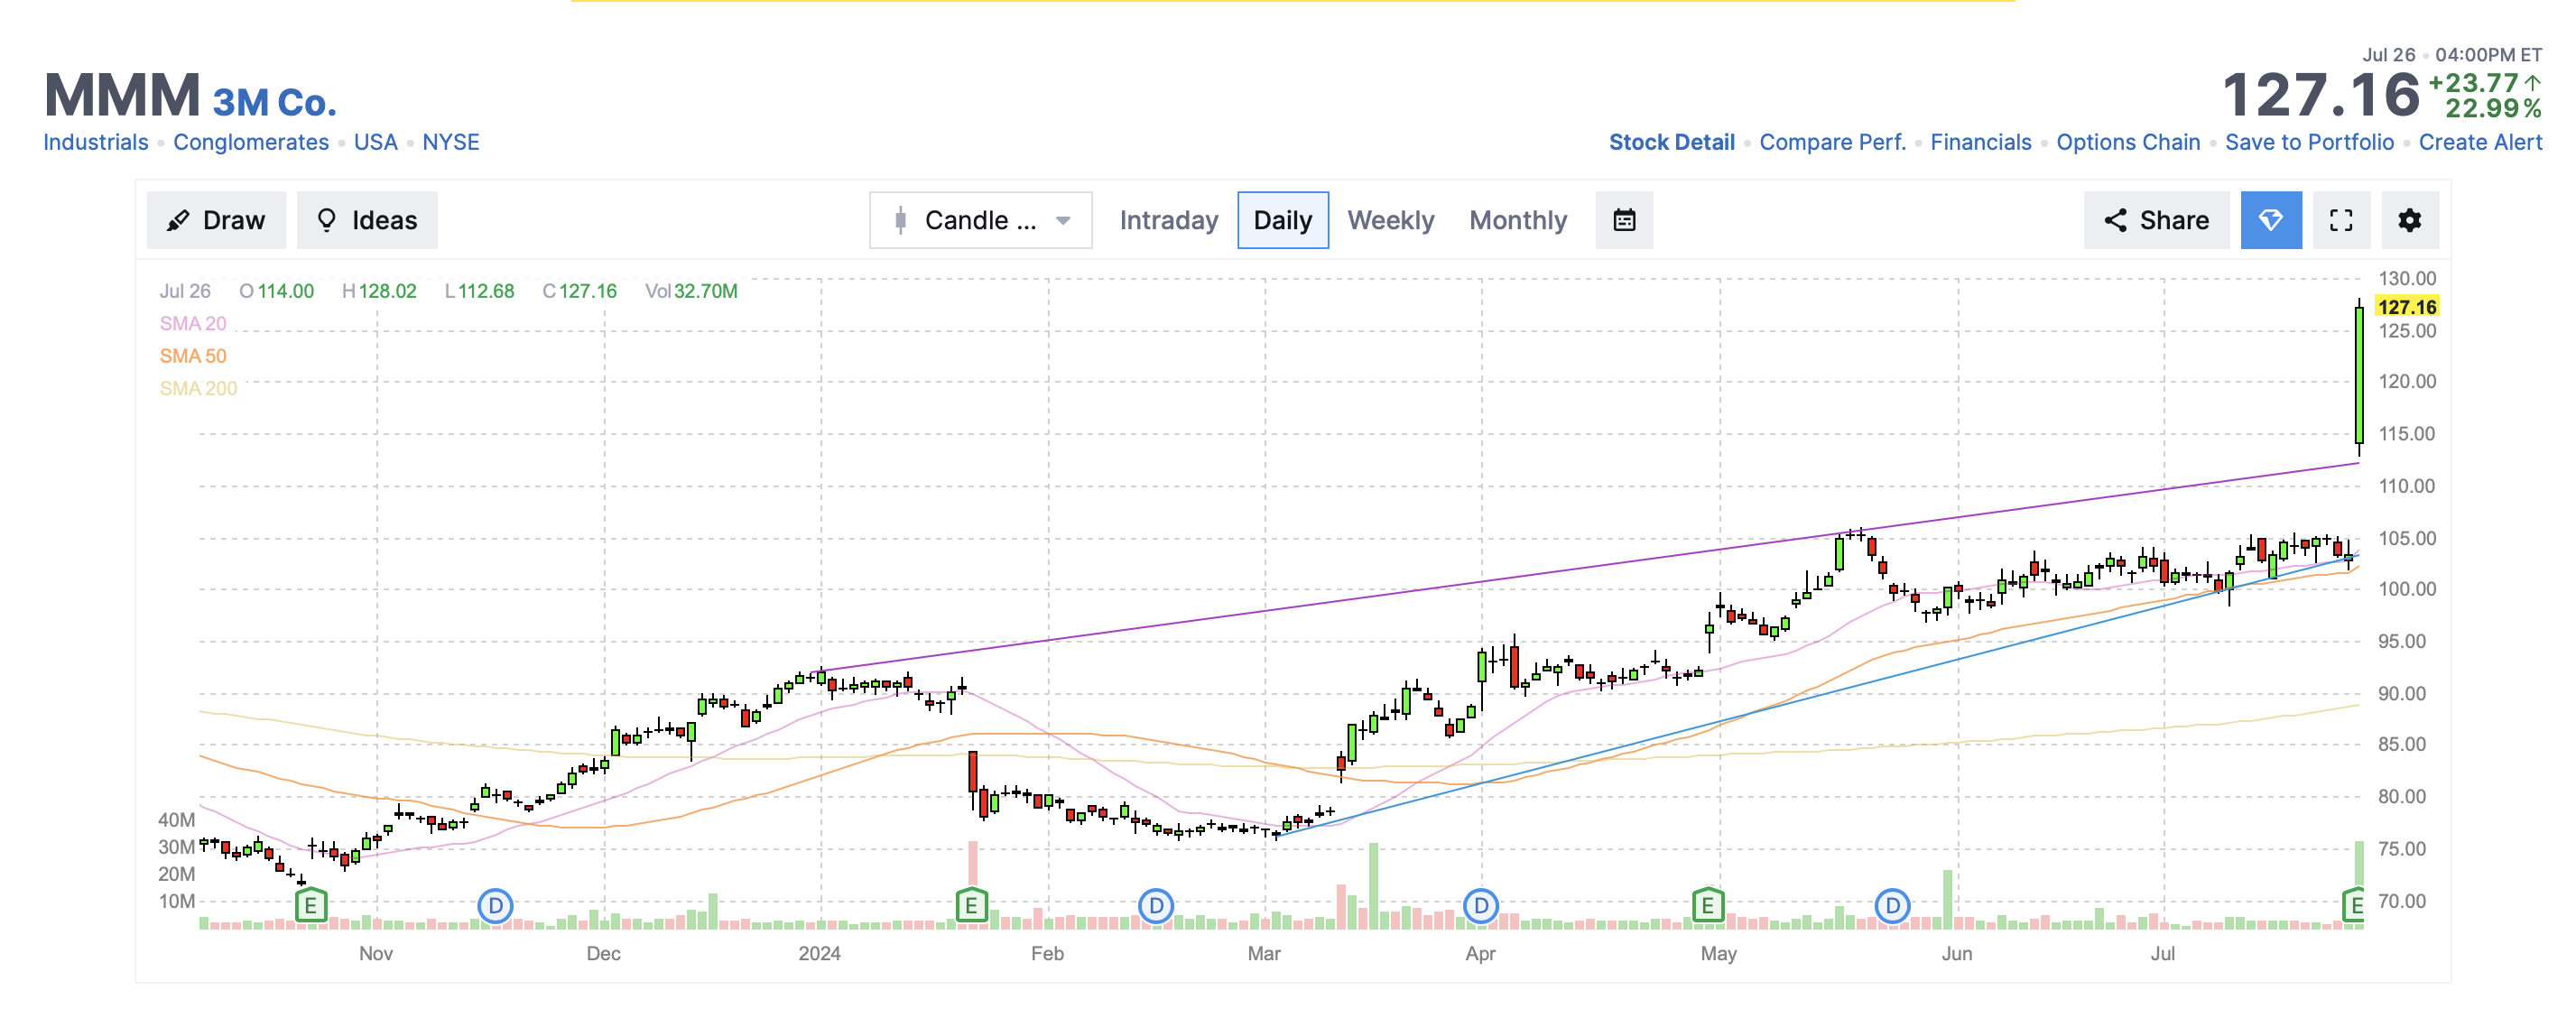Expand the Candle chart type dropdown
Screen dimensions: 2576x1009
[x=980, y=220]
